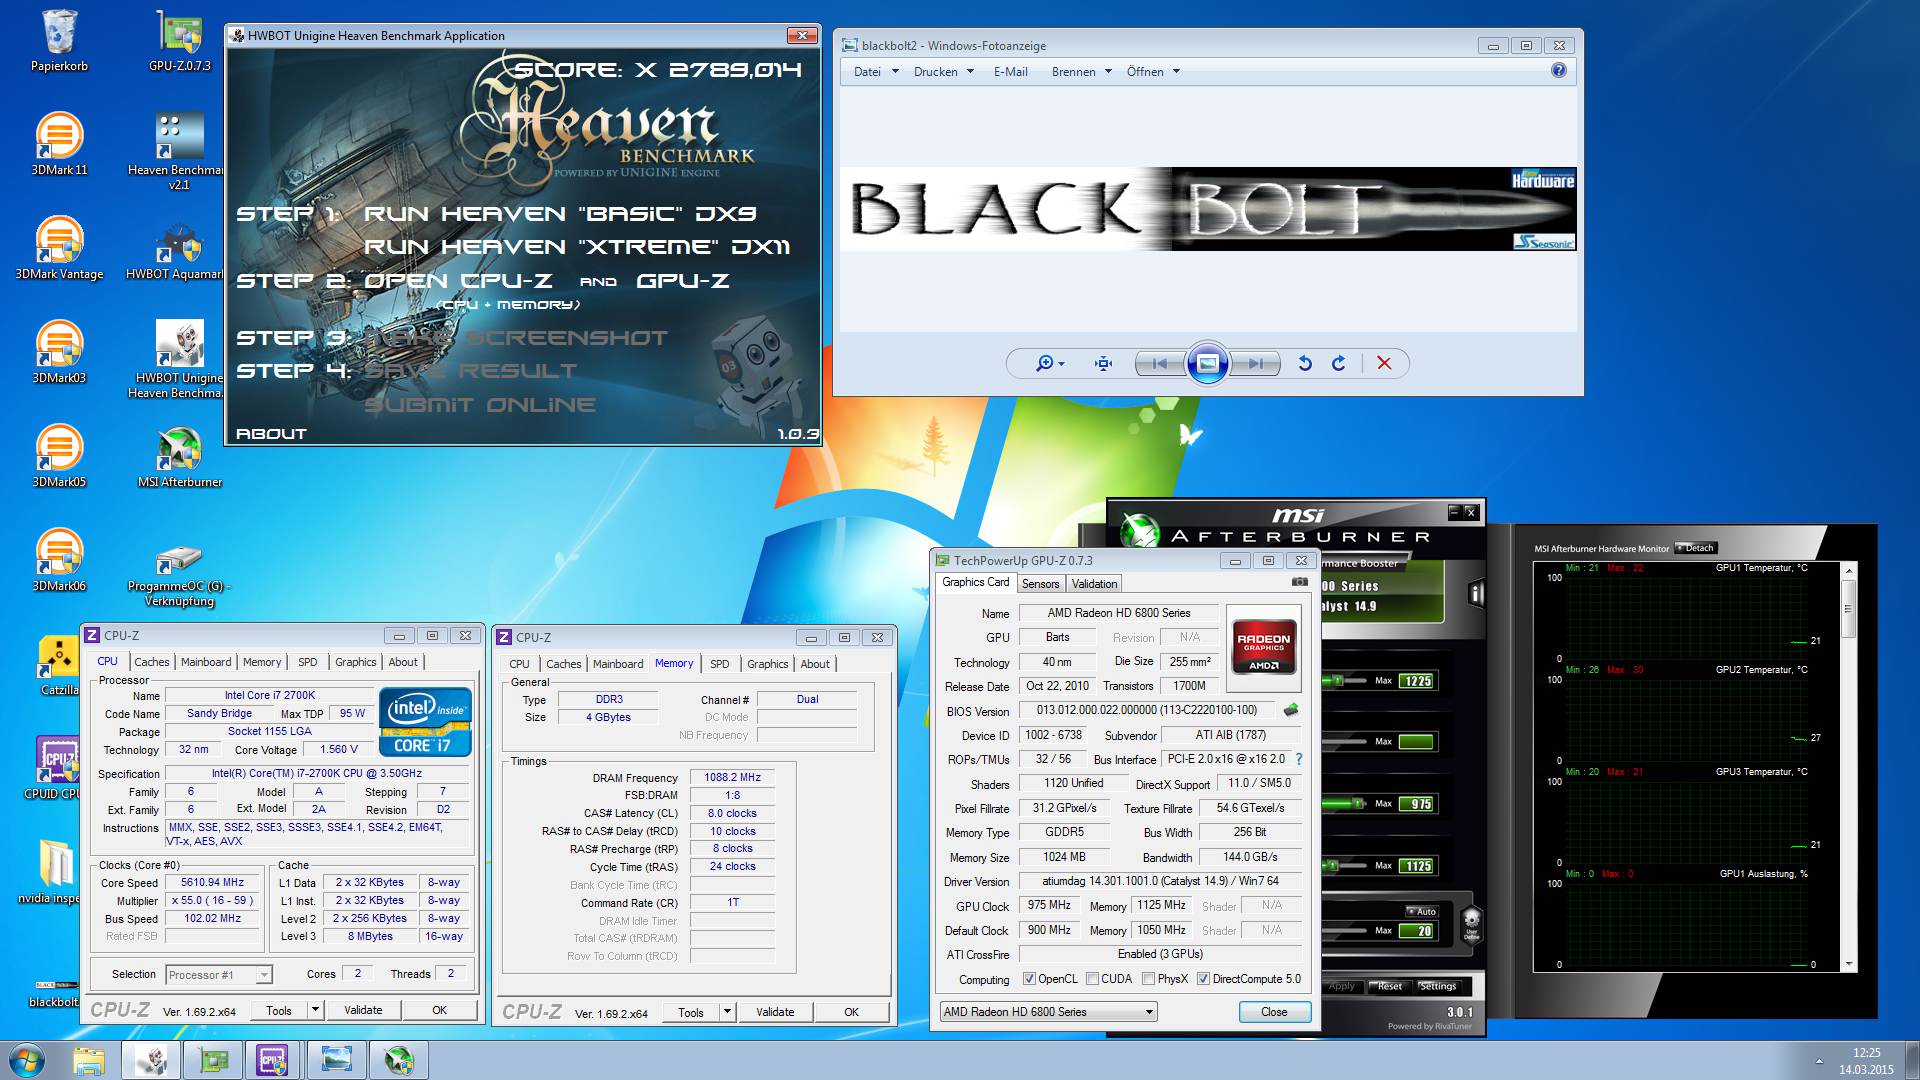This screenshot has height=1080, width=1920.
Task: Click the Hardware Monitor vertical scrollbar
Action: [x=1848, y=767]
